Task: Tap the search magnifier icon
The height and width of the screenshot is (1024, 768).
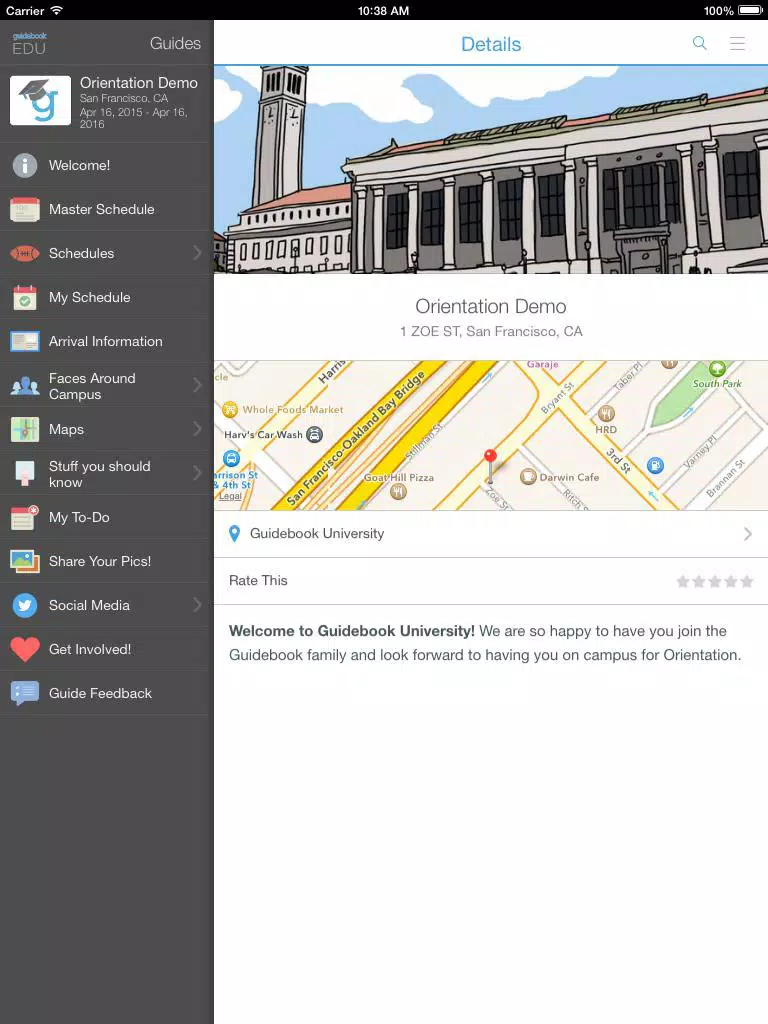Action: (699, 43)
